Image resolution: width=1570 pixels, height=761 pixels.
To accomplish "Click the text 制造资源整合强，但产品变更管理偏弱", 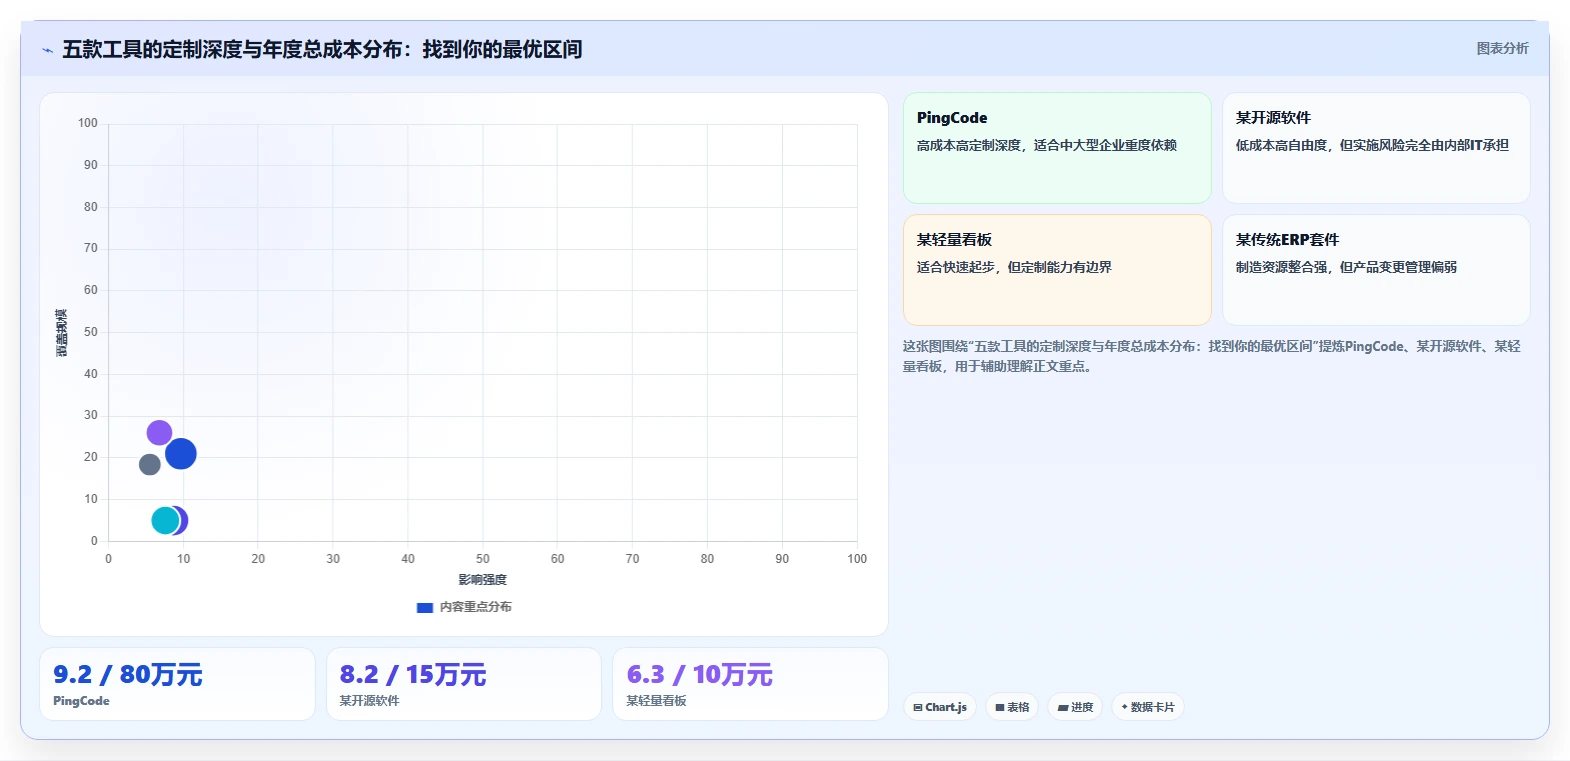I will pos(1346,267).
